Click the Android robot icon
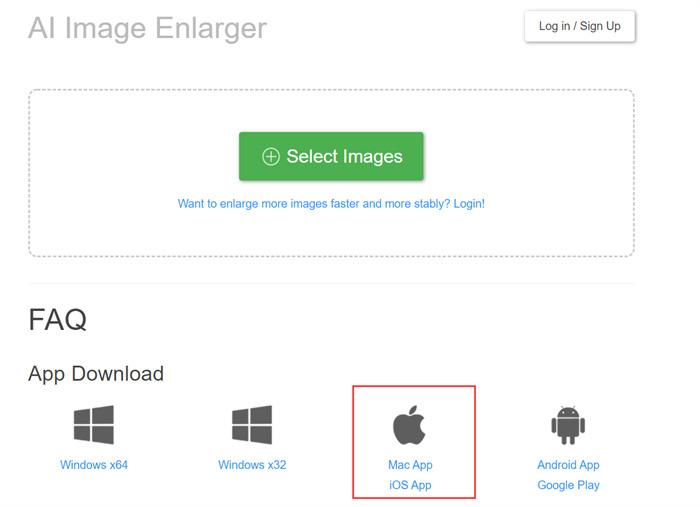The image size is (700, 507). pyautogui.click(x=568, y=425)
